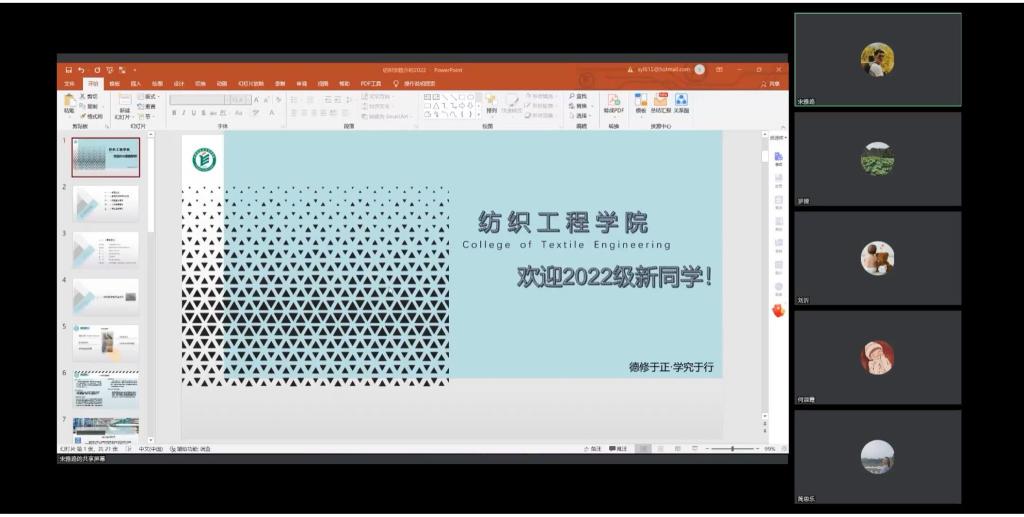Toggle Bold text formatting
Screen dimensions: 1024x517
click(174, 113)
